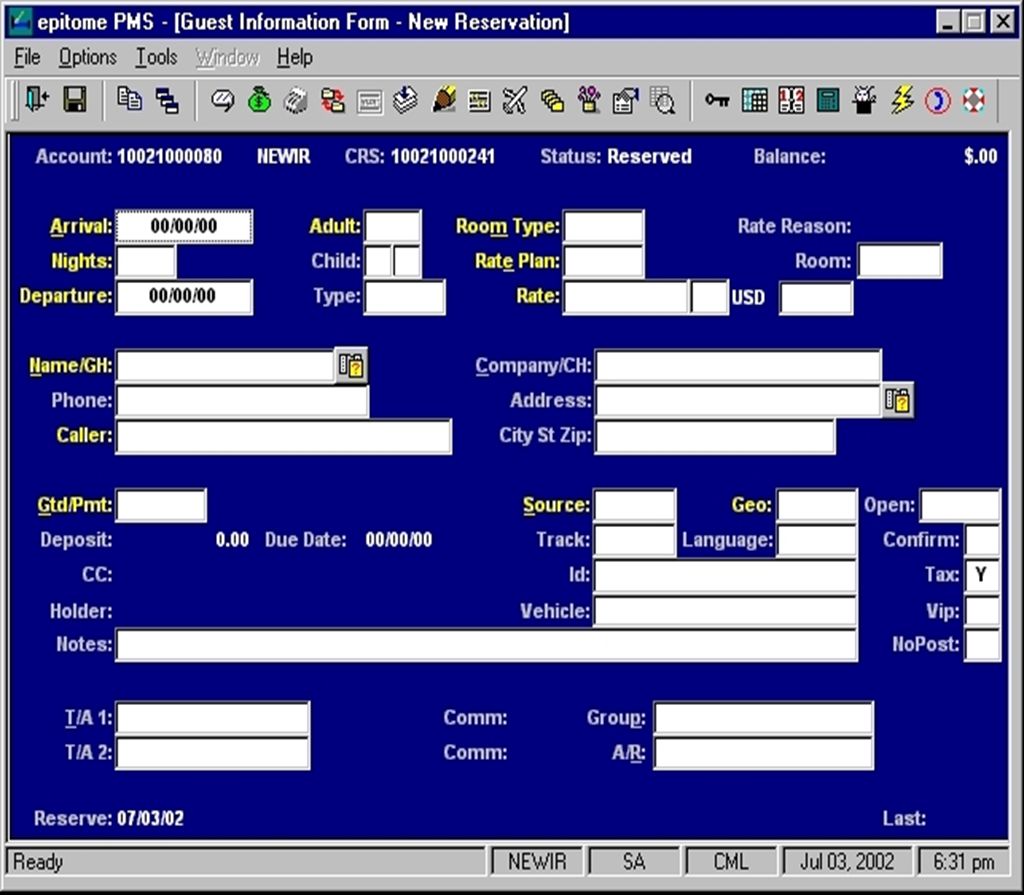Click the crescent moon night icon
The width and height of the screenshot is (1024, 895).
[938, 101]
